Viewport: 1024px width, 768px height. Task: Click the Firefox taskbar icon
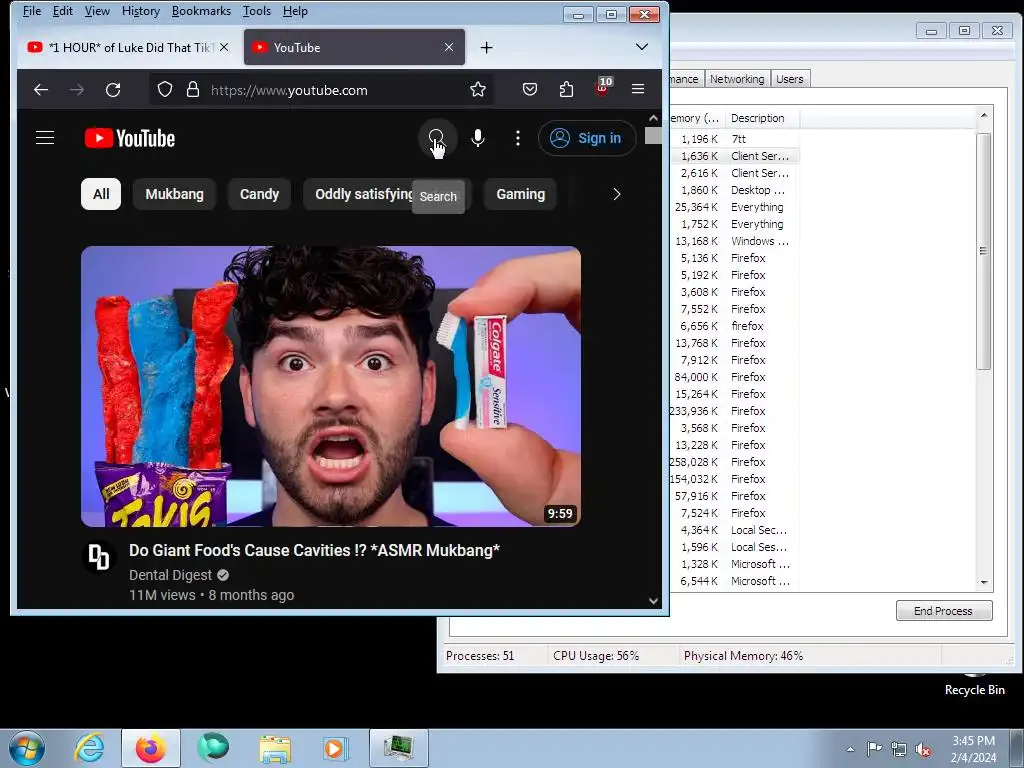click(x=151, y=748)
